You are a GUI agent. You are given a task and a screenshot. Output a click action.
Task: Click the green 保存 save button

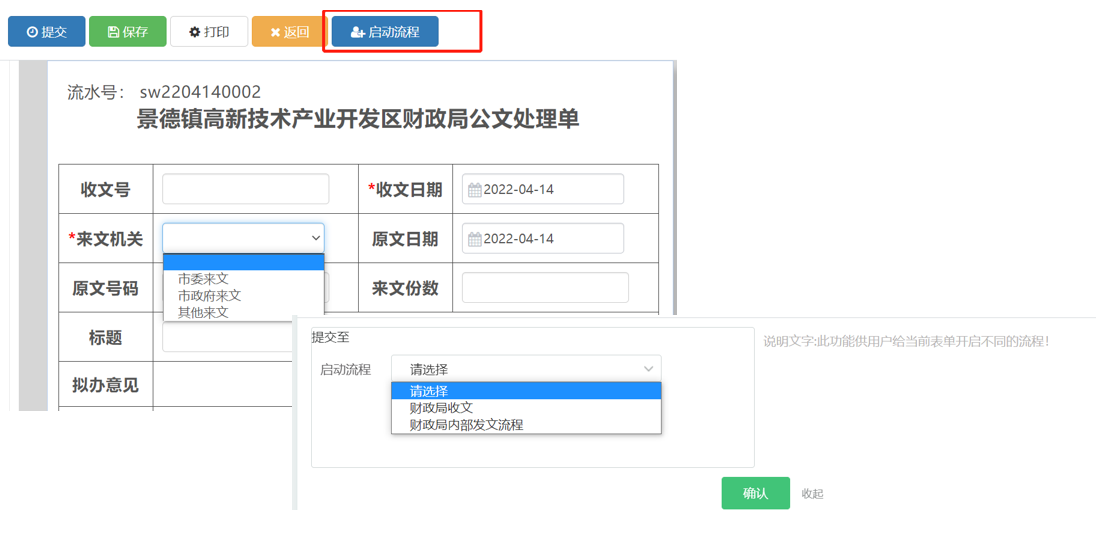point(127,32)
